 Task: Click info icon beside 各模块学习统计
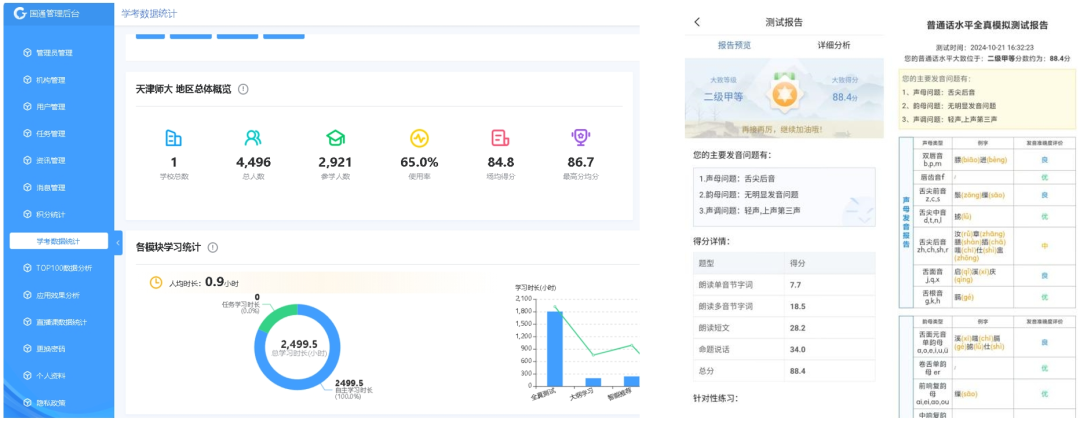(213, 247)
